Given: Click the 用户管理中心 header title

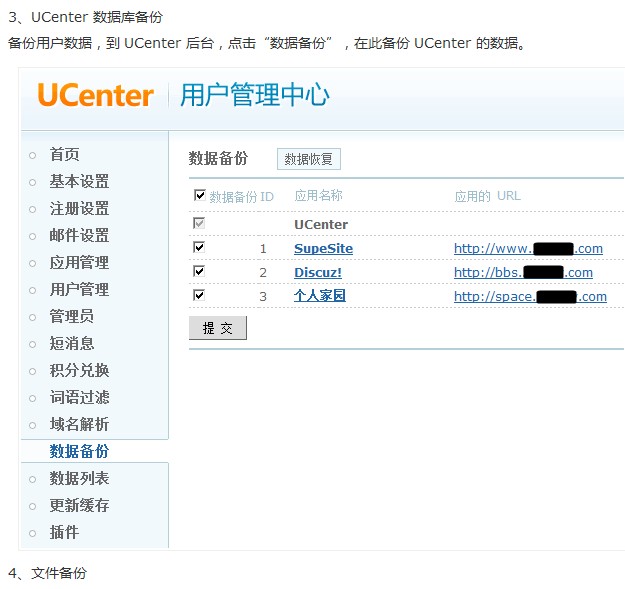Looking at the screenshot, I should click(x=255, y=95).
